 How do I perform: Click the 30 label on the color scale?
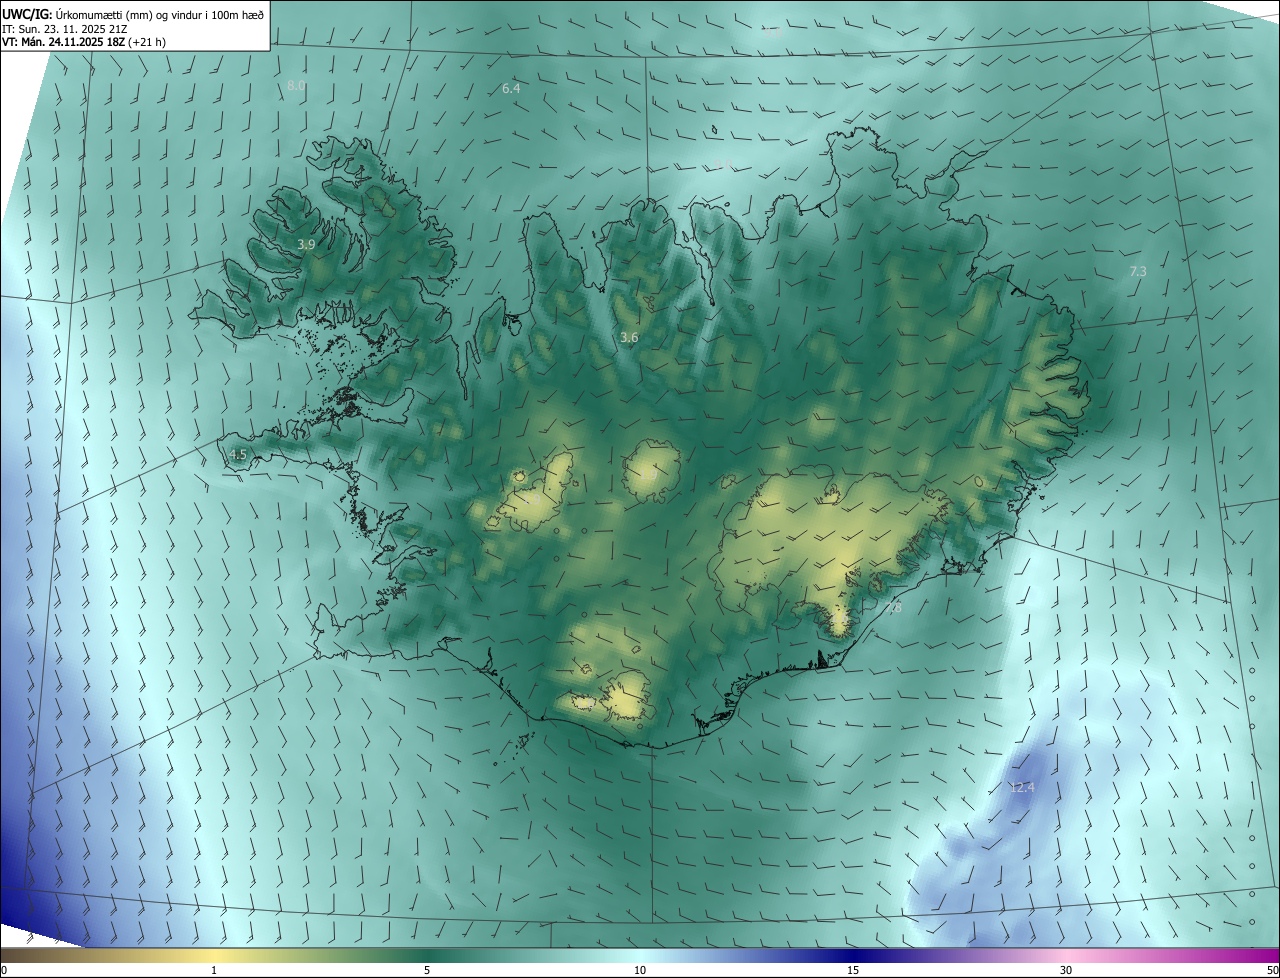(1066, 970)
